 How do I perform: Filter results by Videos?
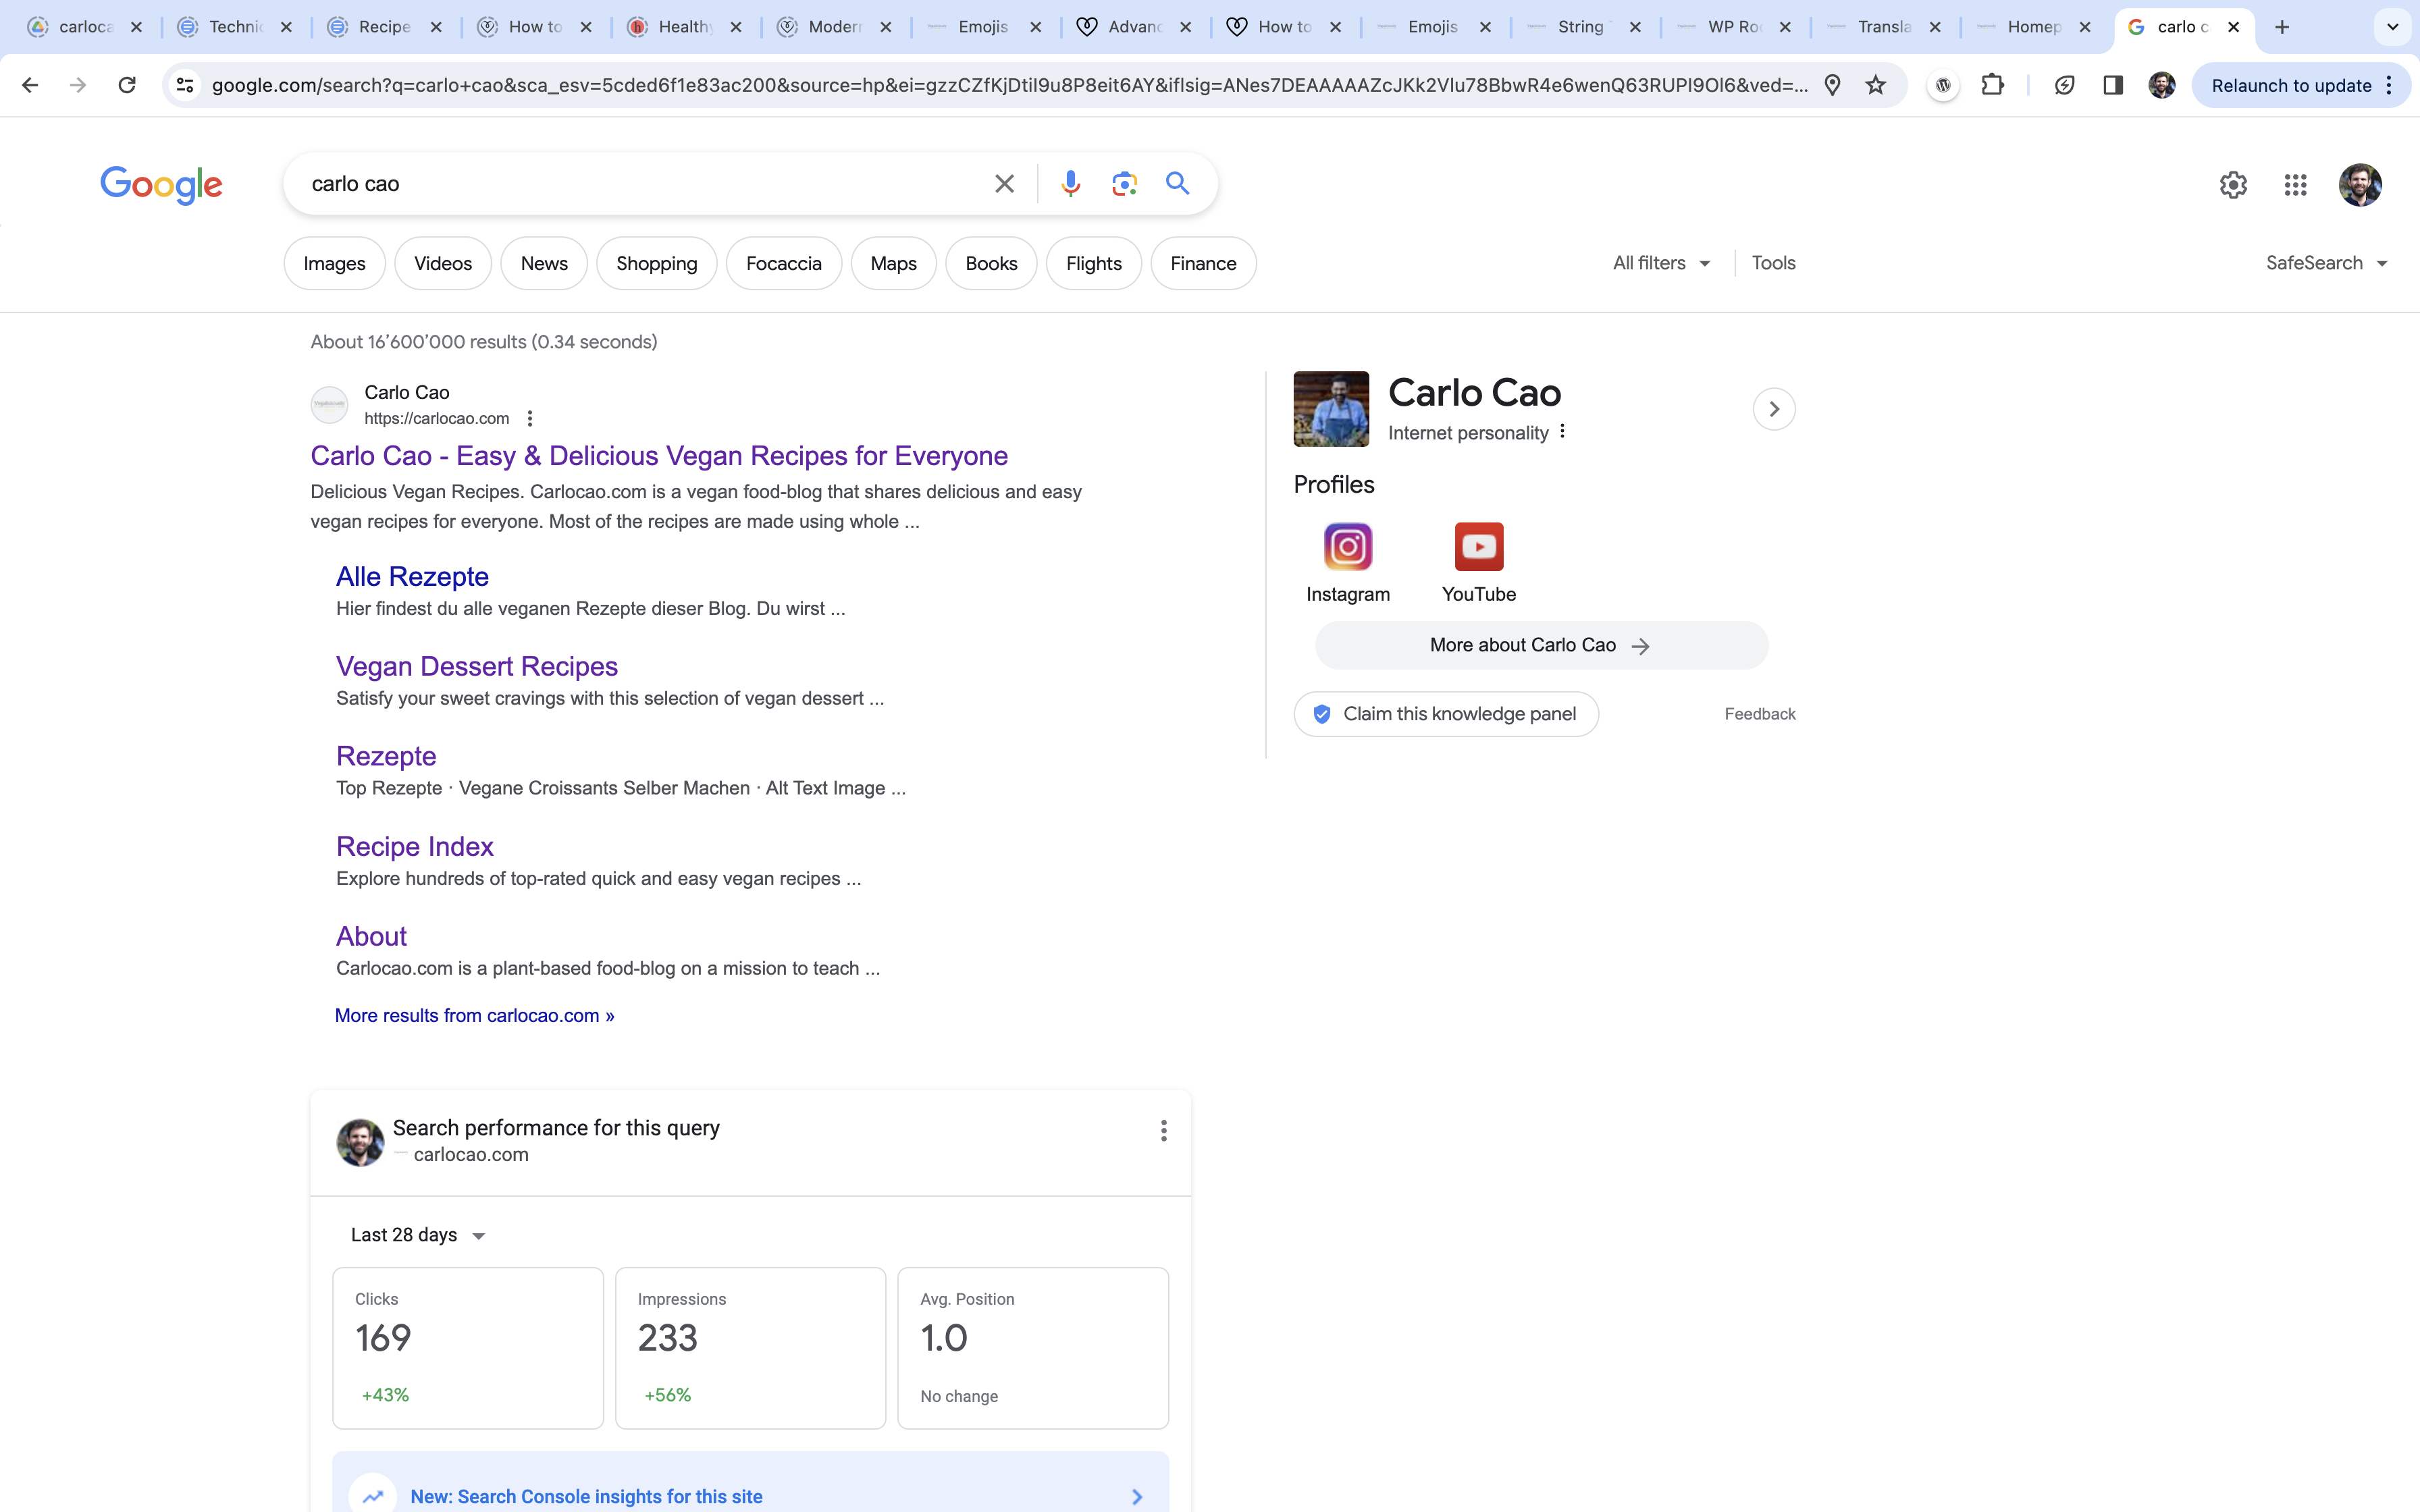click(x=443, y=263)
